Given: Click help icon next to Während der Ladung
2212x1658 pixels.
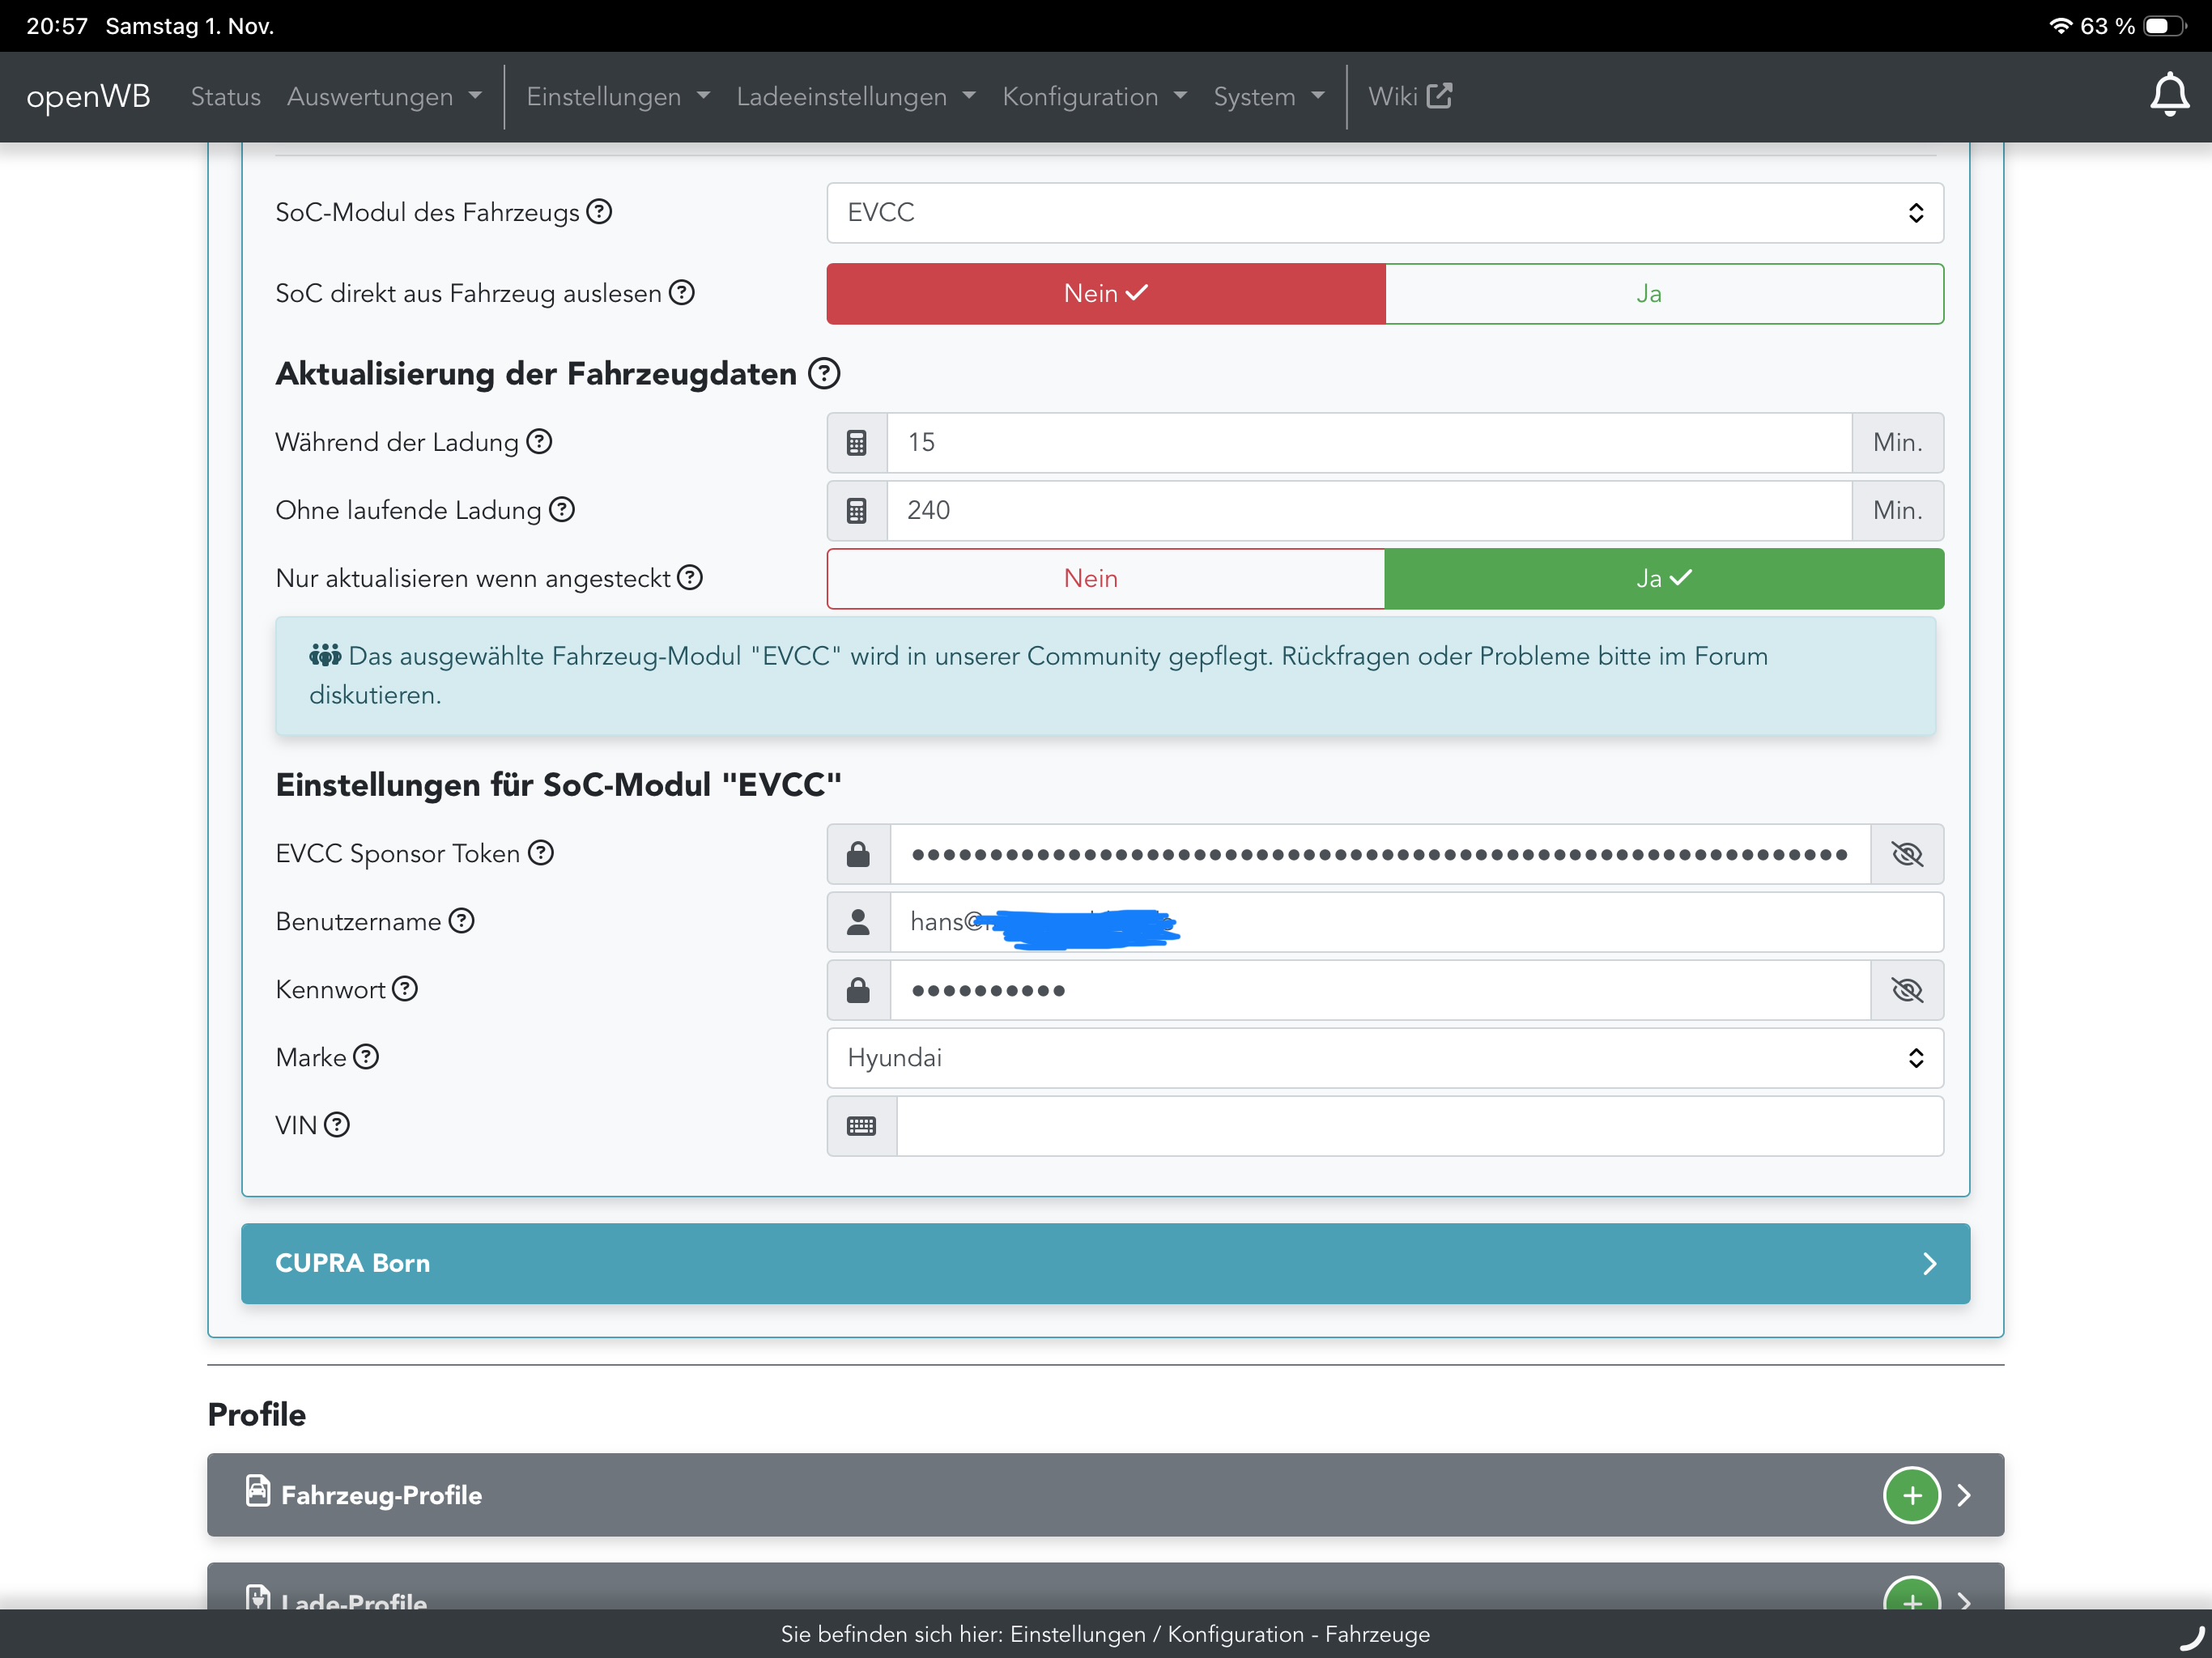Looking at the screenshot, I should tap(540, 442).
